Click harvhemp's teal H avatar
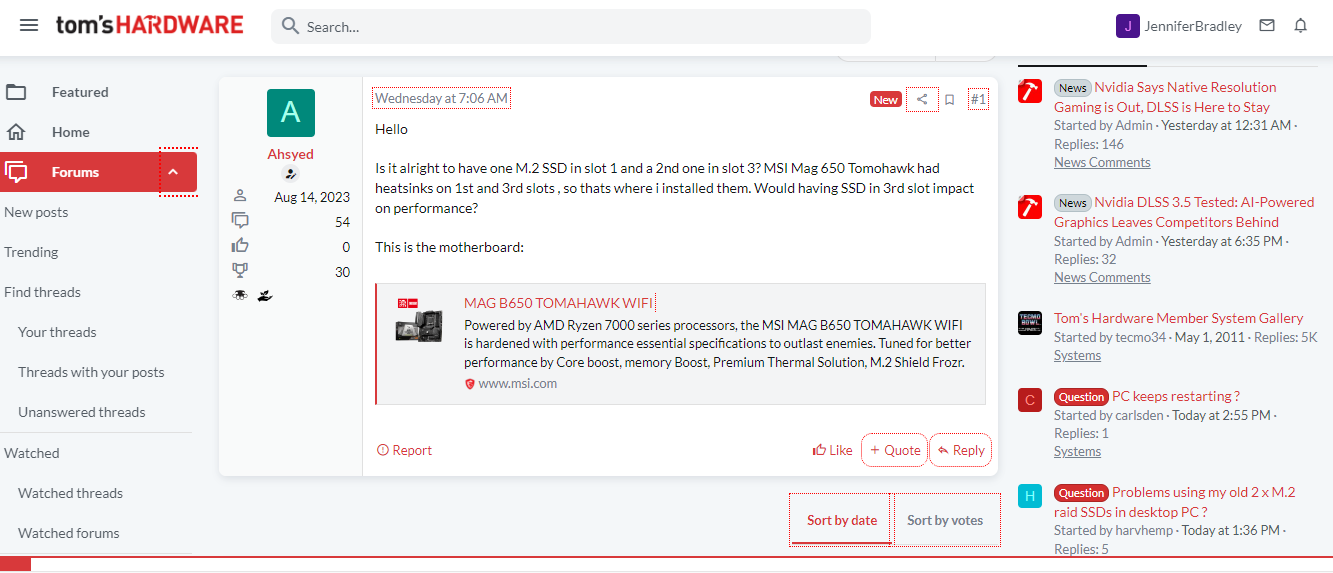Viewport: 1333px width, 573px height. point(1030,496)
